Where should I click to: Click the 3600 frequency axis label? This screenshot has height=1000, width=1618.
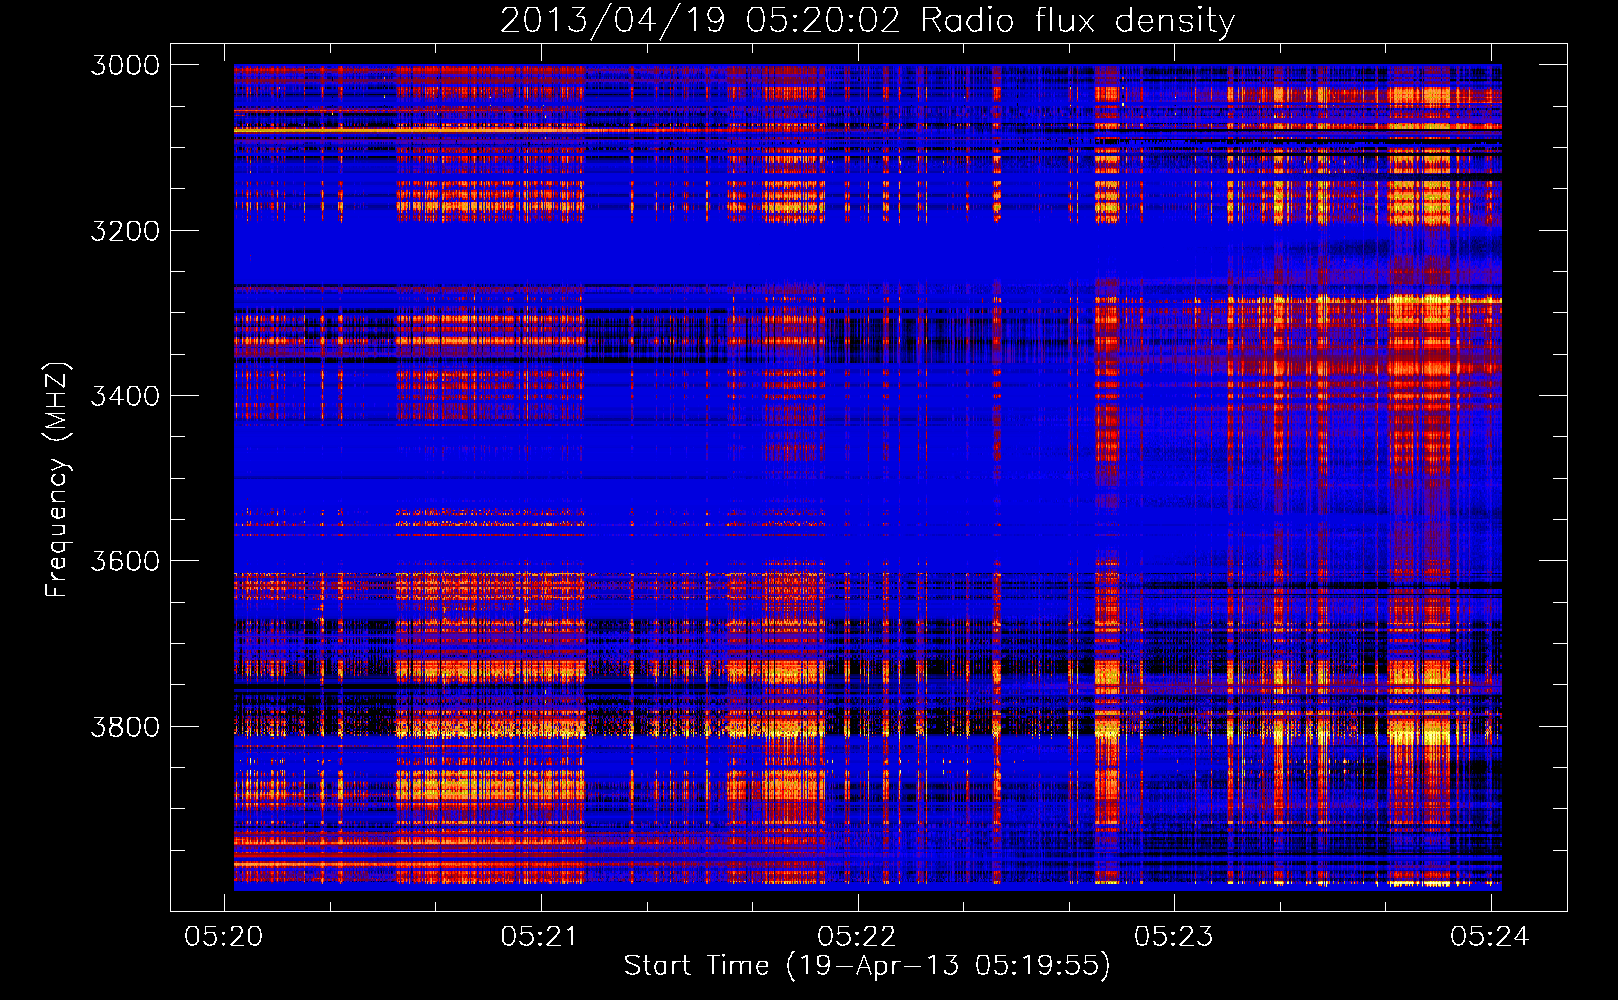coord(125,561)
